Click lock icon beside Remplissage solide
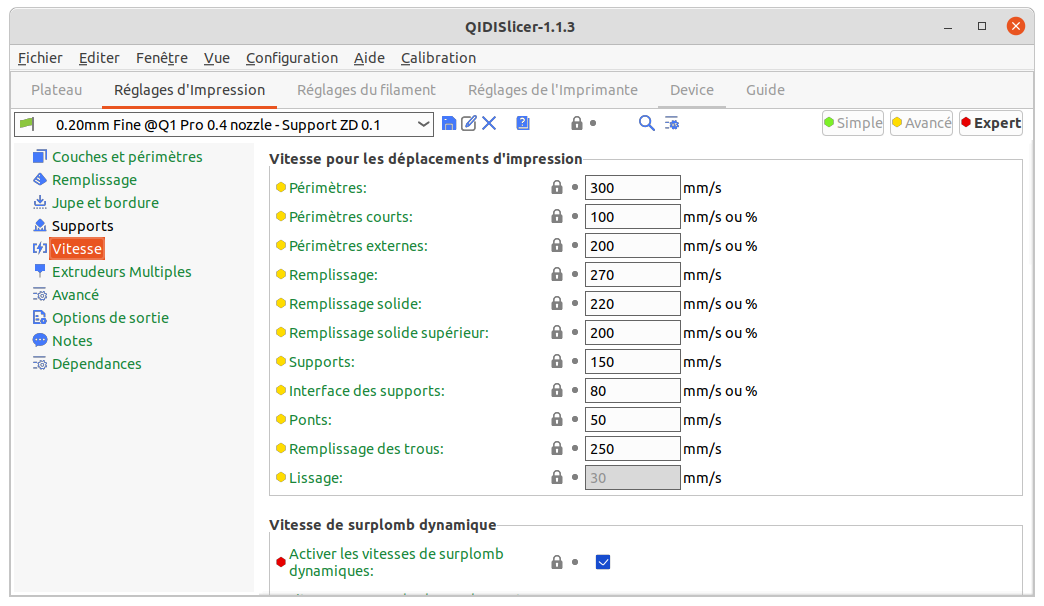This screenshot has width=1044, height=606. coord(557,304)
